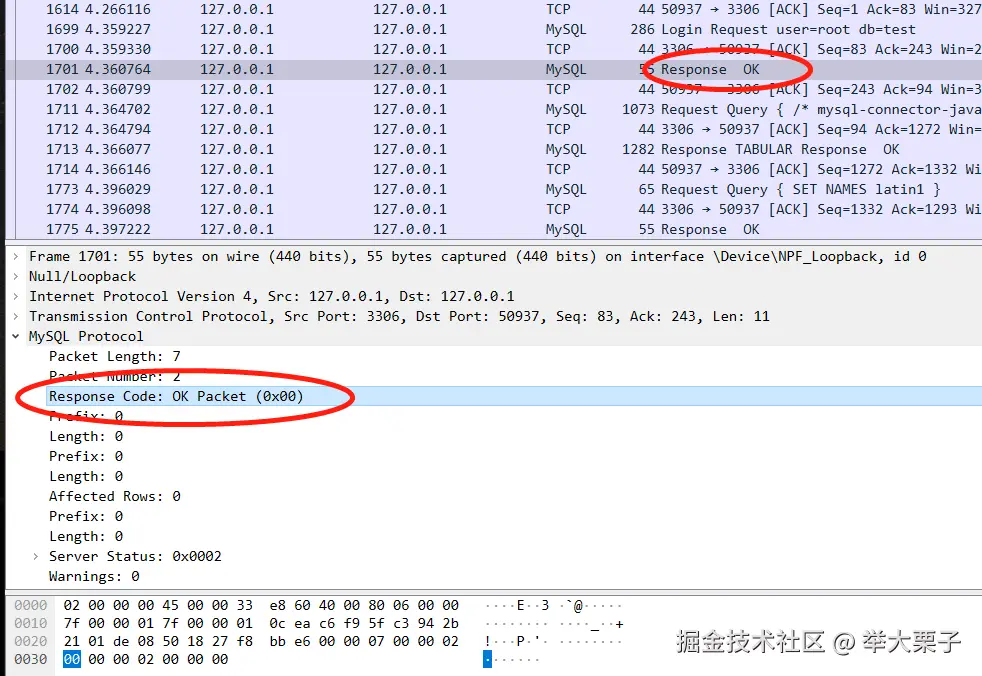Select Response Code: OK Packet field

click(x=176, y=397)
